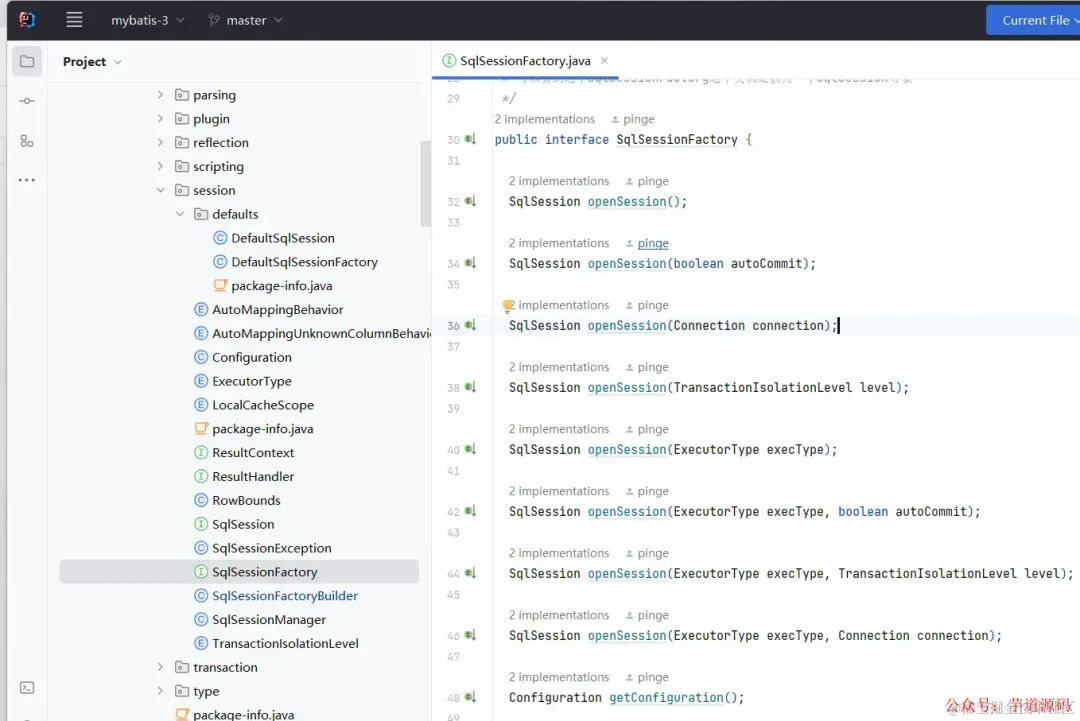Open the Commit tool window icon
Viewport: 1080px width, 721px height.
click(27, 101)
